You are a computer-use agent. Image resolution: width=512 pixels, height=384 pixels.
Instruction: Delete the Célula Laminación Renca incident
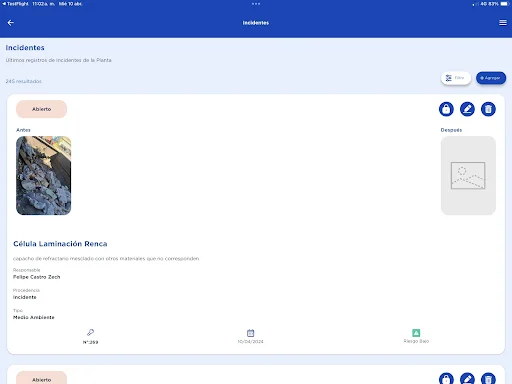488,109
